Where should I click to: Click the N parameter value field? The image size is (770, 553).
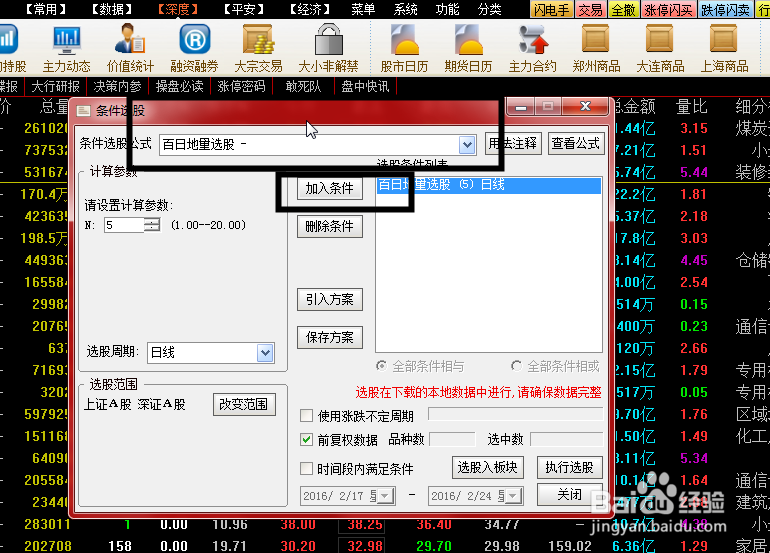[x=124, y=225]
